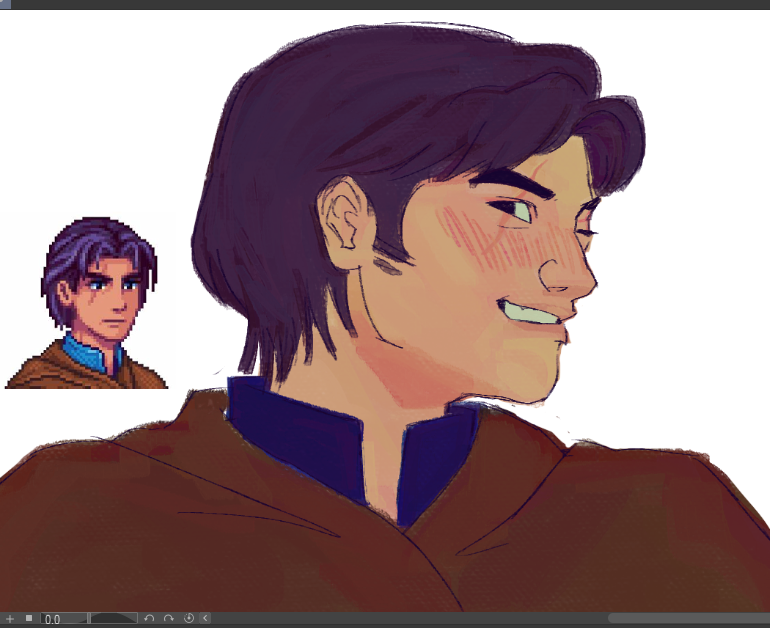Image resolution: width=770 pixels, height=628 pixels.
Task: Click the rotate canvas right arrow
Action: click(x=169, y=619)
